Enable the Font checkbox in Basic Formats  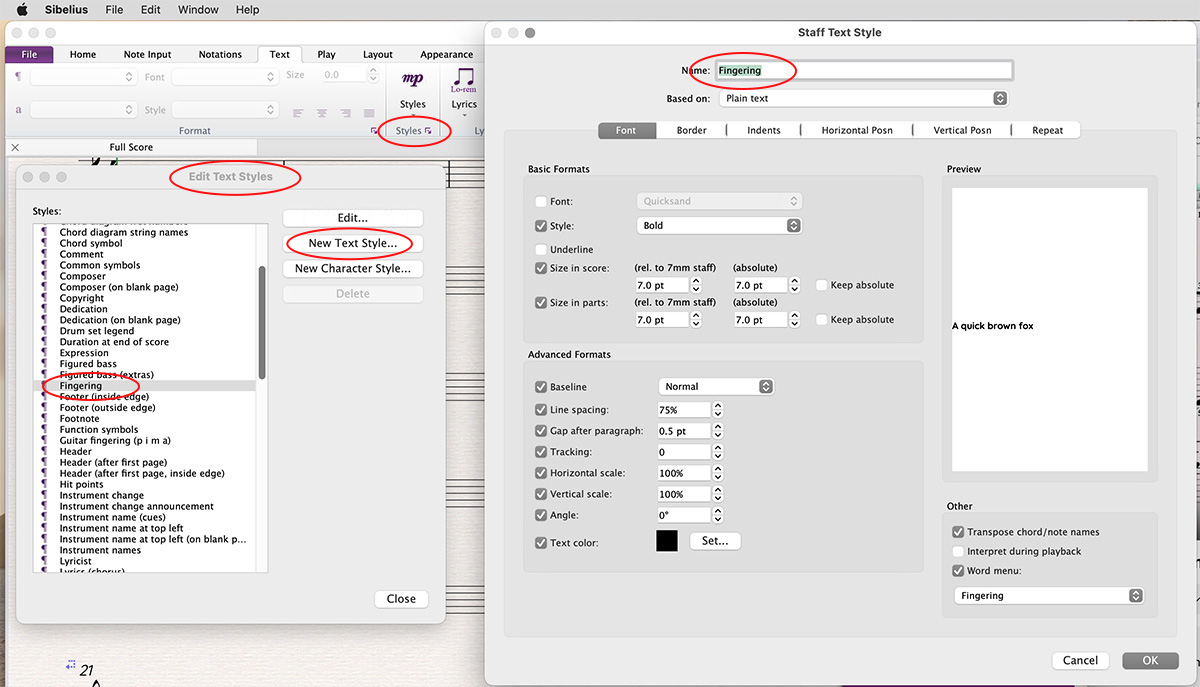tap(541, 201)
